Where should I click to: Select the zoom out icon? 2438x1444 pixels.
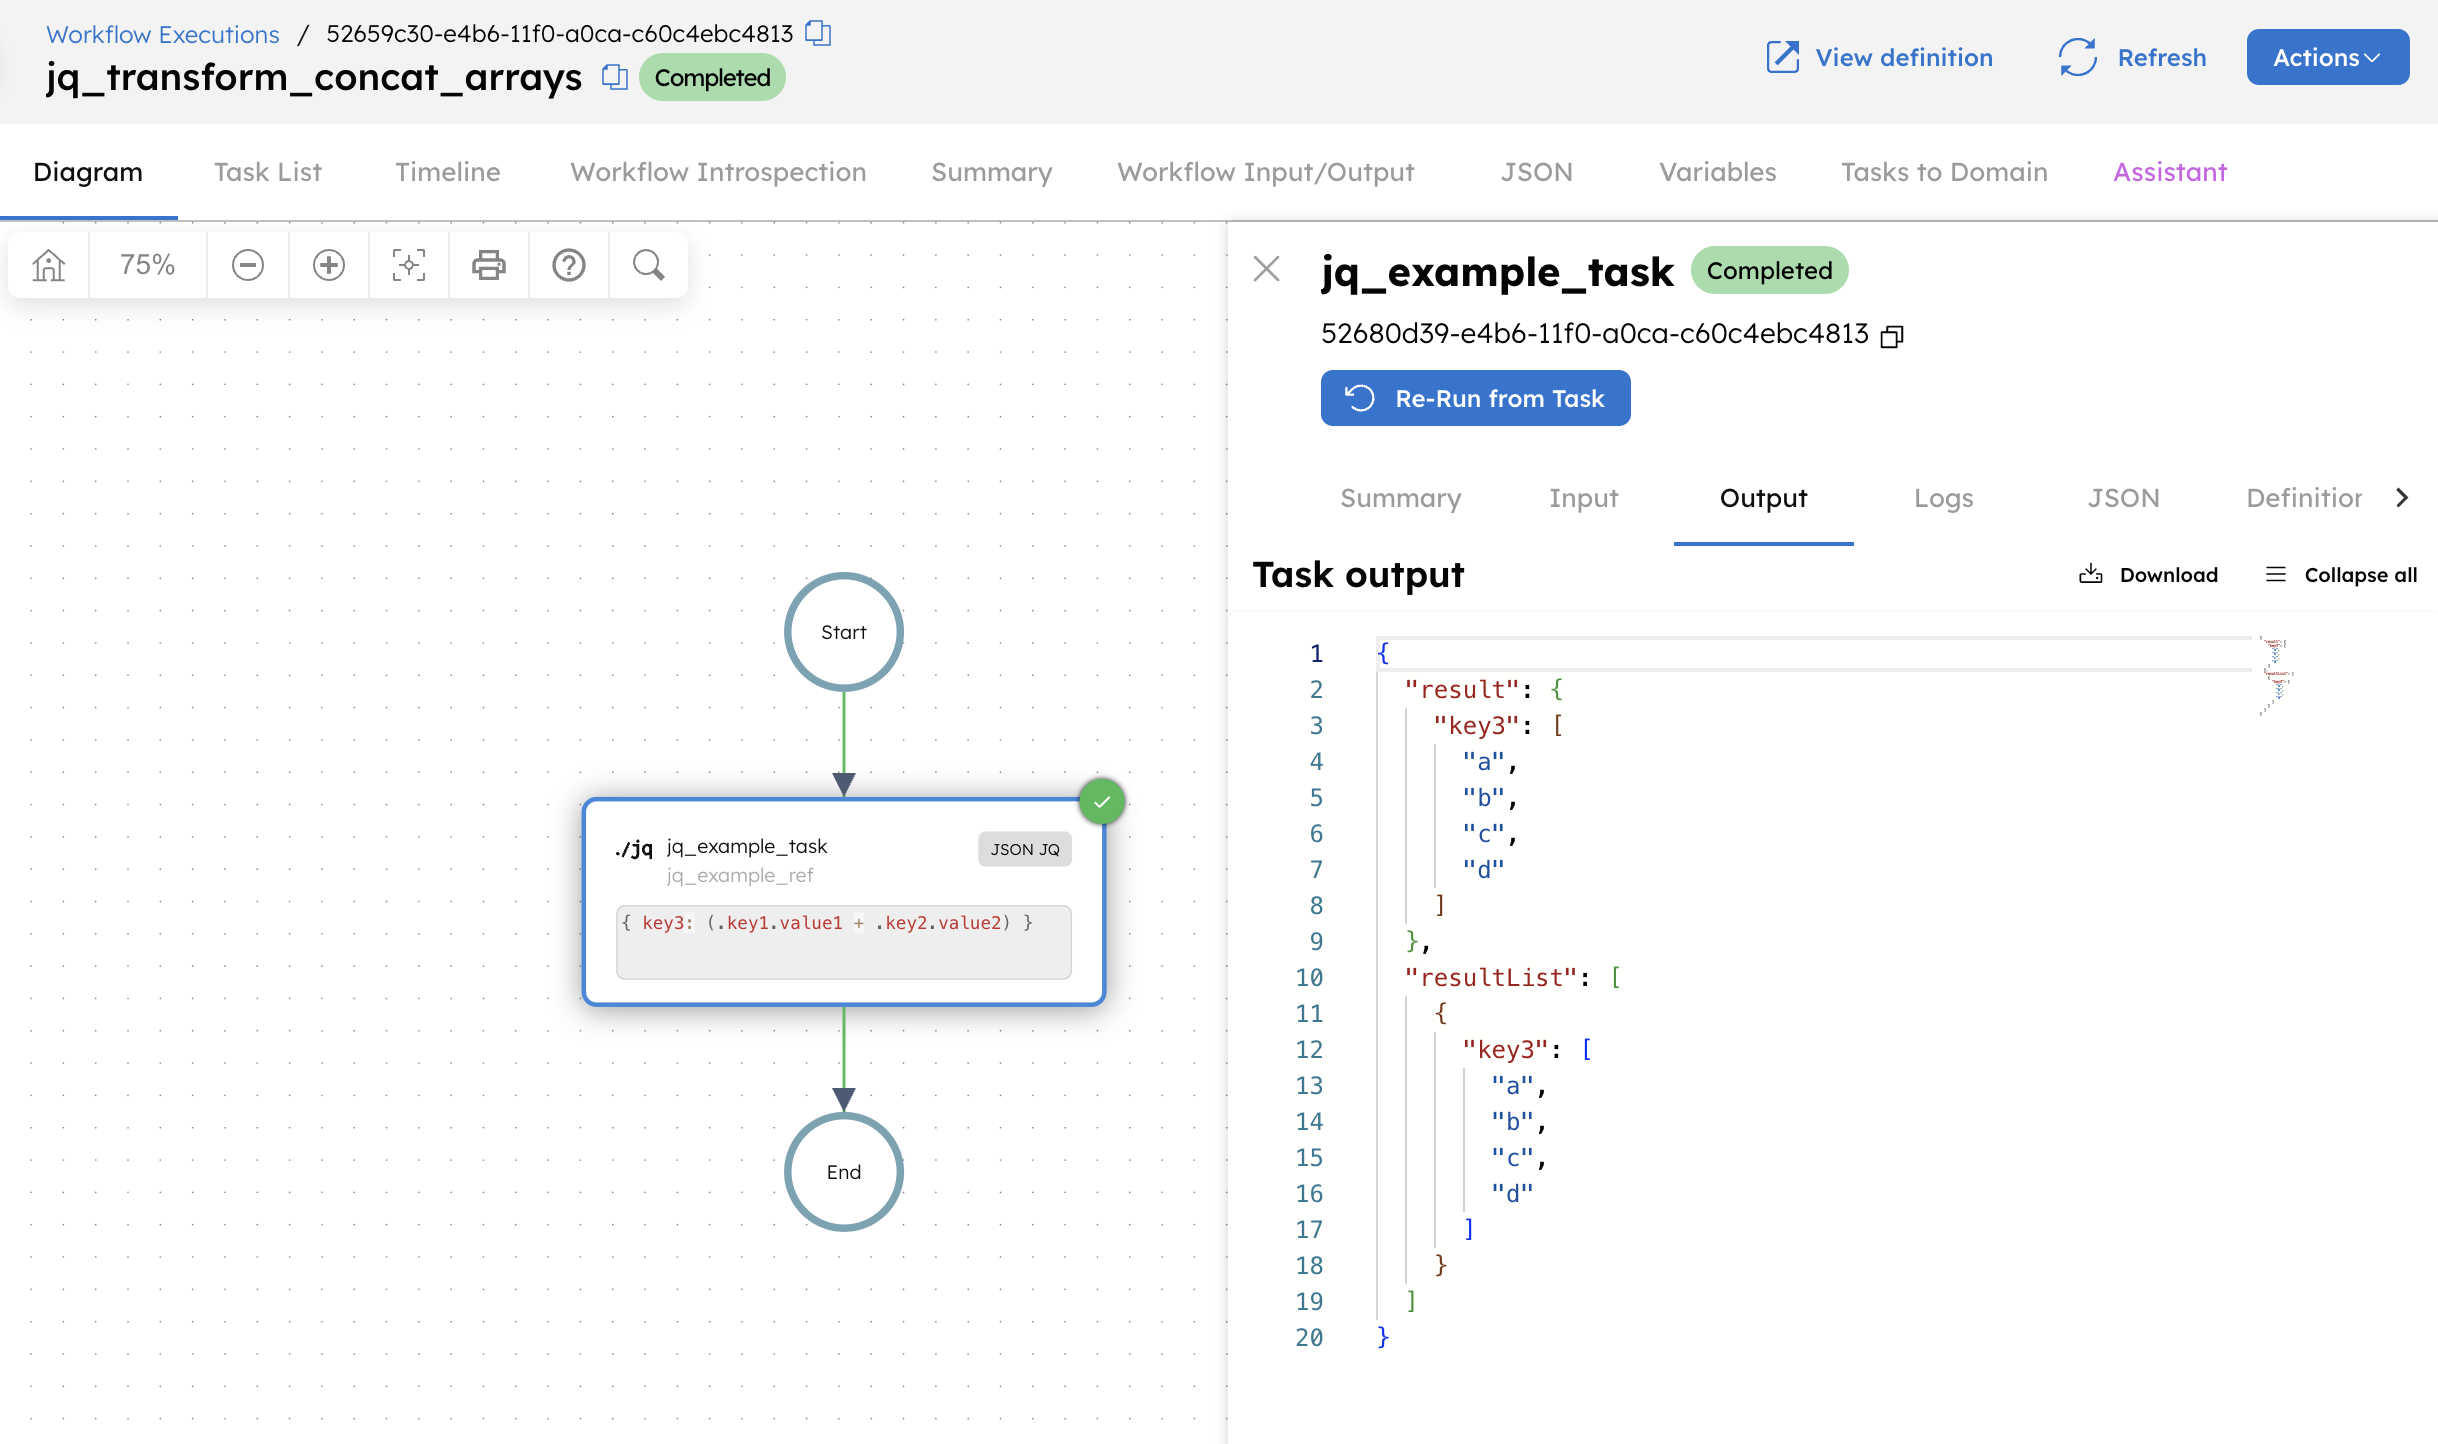(247, 264)
